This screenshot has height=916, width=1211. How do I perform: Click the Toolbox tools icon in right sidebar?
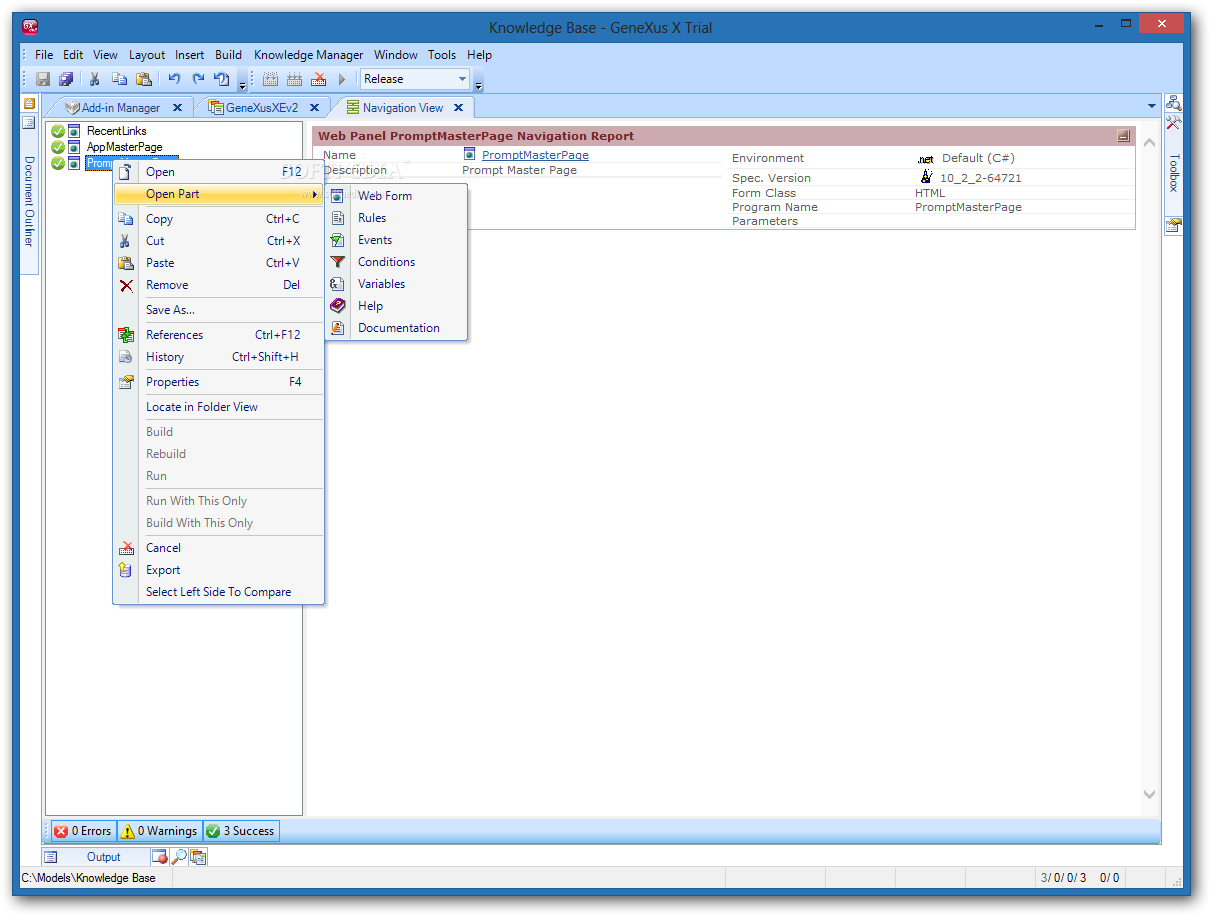pos(1173,123)
